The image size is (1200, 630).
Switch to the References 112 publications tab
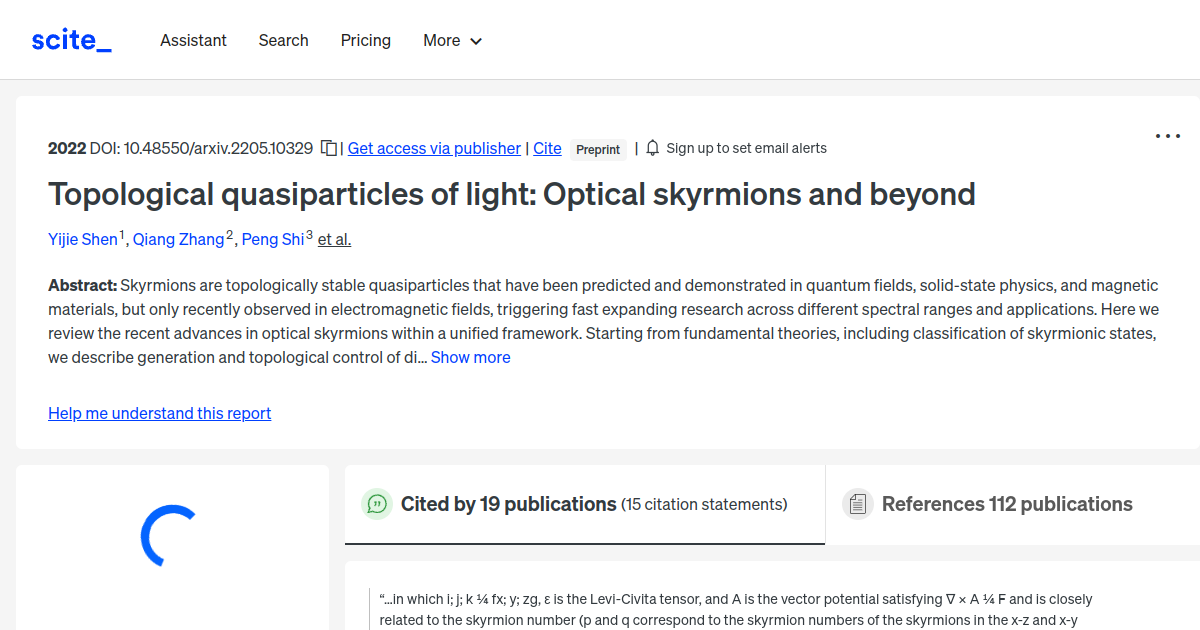(x=1007, y=504)
